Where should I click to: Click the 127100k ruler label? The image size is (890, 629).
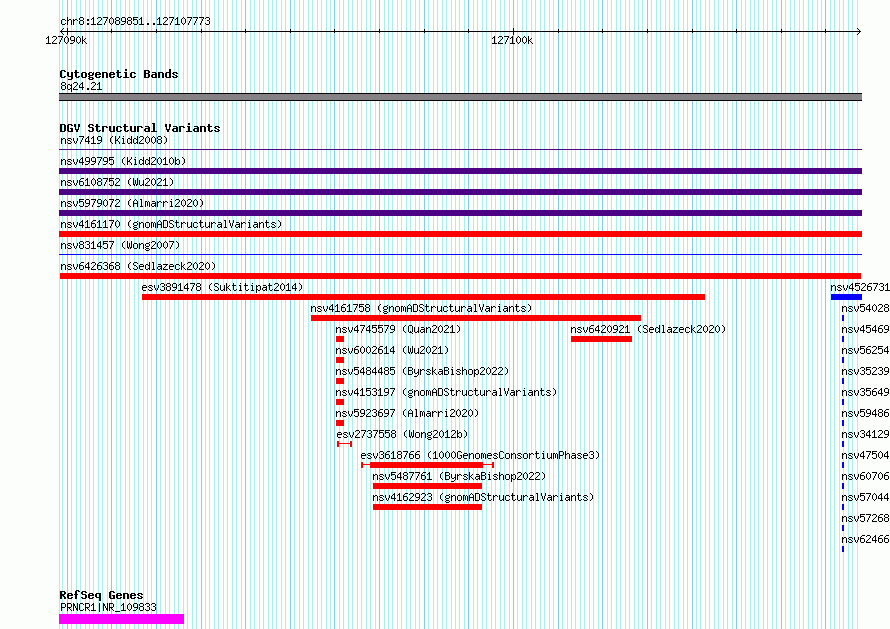click(x=512, y=40)
